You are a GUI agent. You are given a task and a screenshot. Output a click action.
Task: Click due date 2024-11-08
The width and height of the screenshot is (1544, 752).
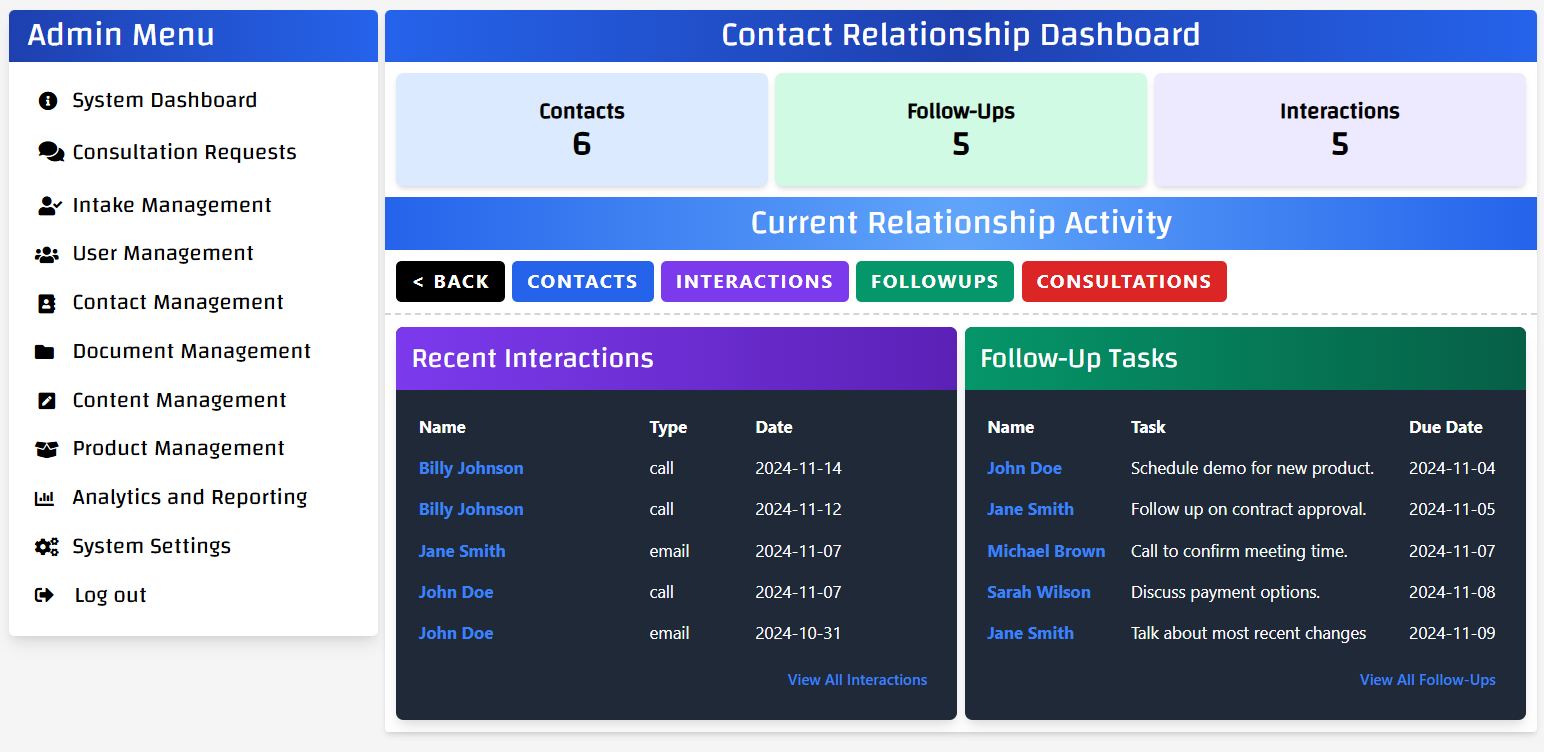tap(1452, 592)
